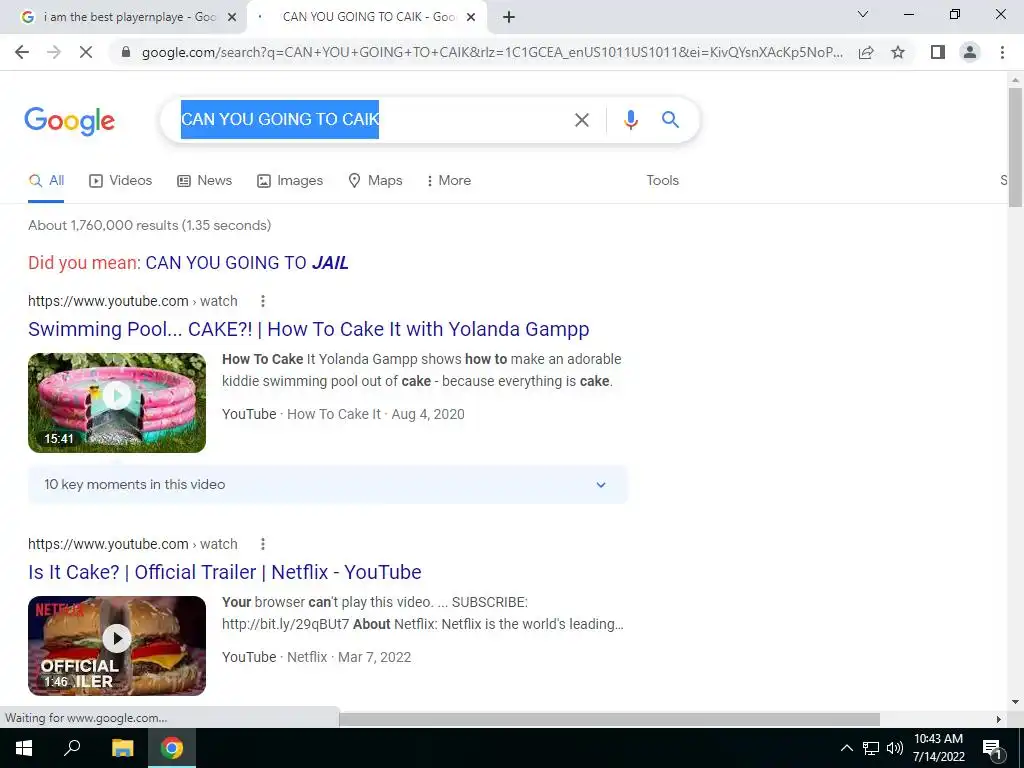The width and height of the screenshot is (1024, 768).
Task: Open the side panel icon
Action: tap(938, 52)
